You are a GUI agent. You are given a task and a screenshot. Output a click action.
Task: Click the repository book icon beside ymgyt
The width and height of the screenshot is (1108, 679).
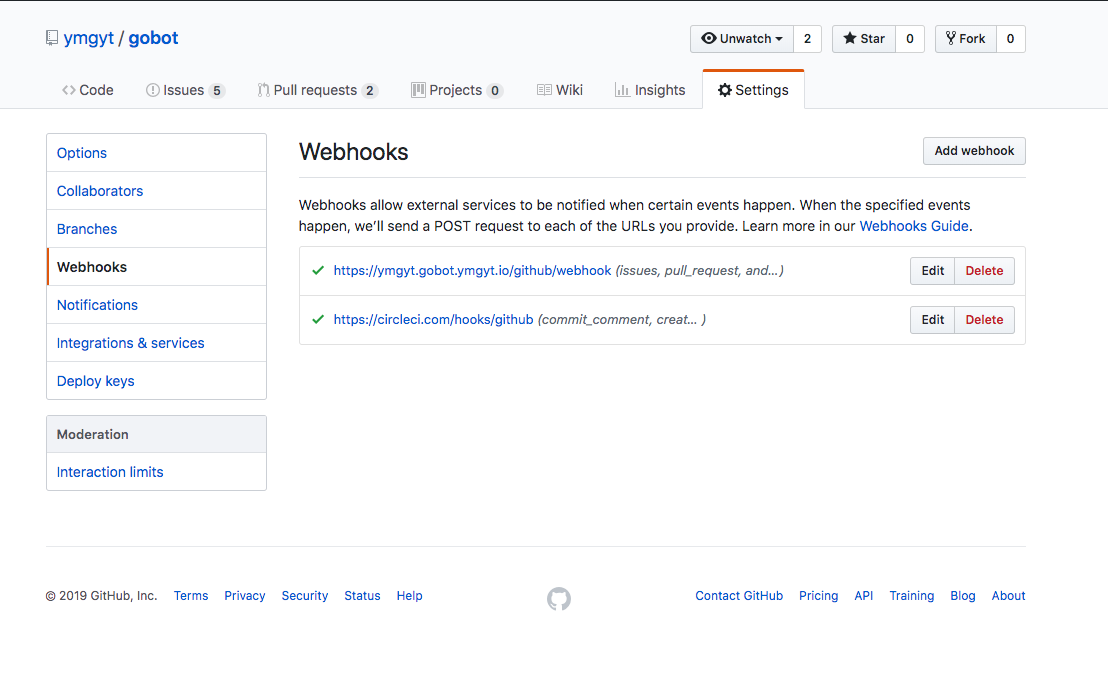52,38
